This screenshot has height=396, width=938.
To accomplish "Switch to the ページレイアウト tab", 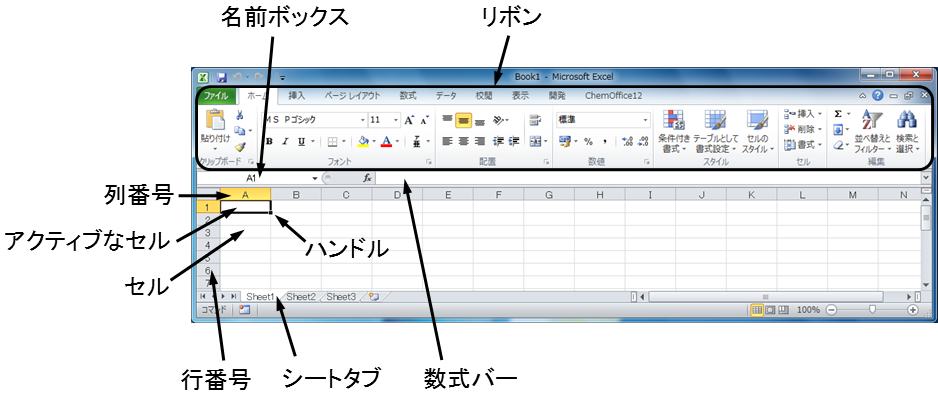I will (x=352, y=95).
